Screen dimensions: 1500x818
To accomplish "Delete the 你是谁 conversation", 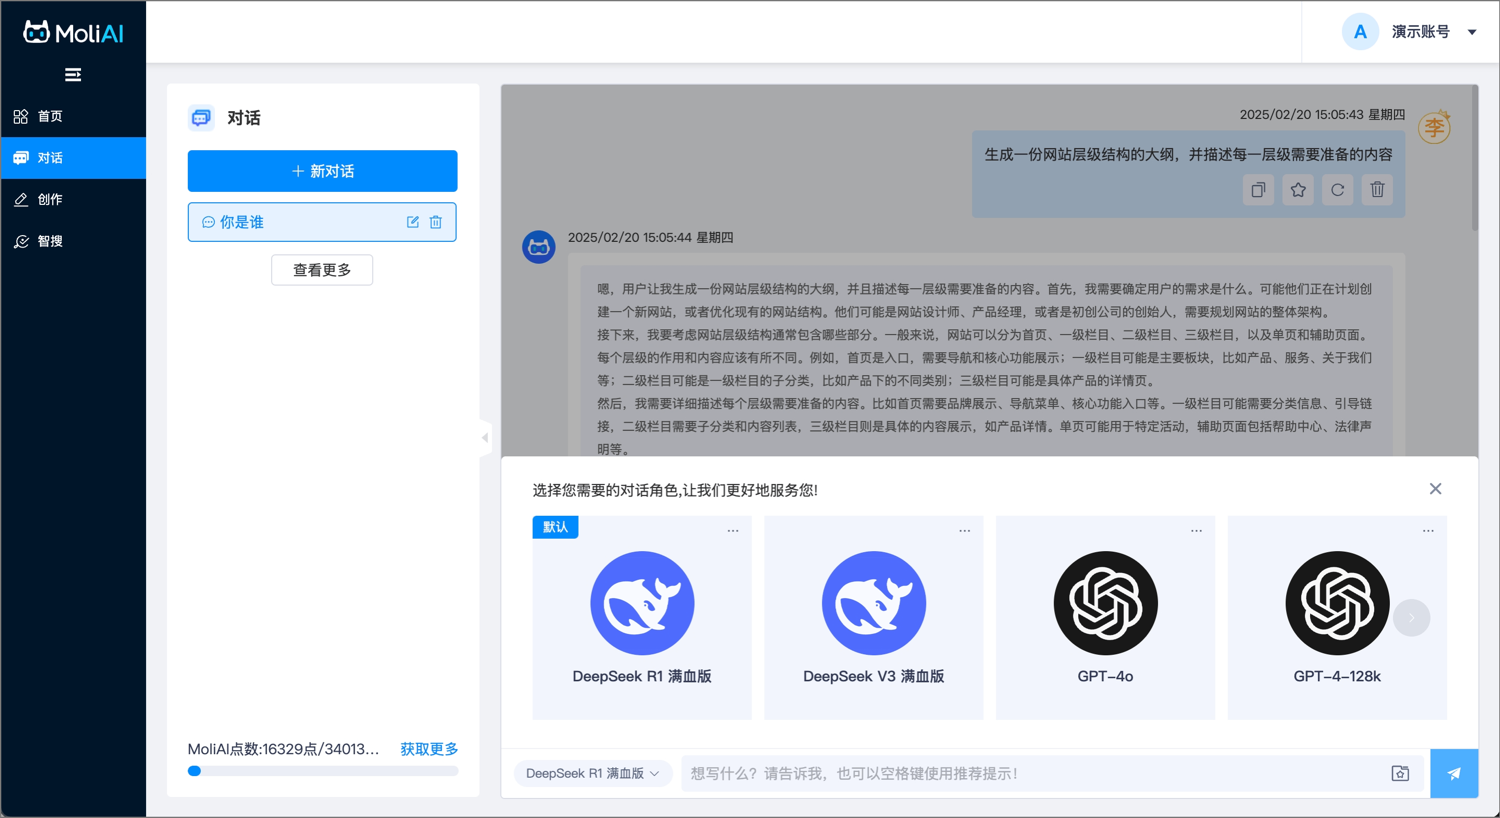I will coord(436,222).
